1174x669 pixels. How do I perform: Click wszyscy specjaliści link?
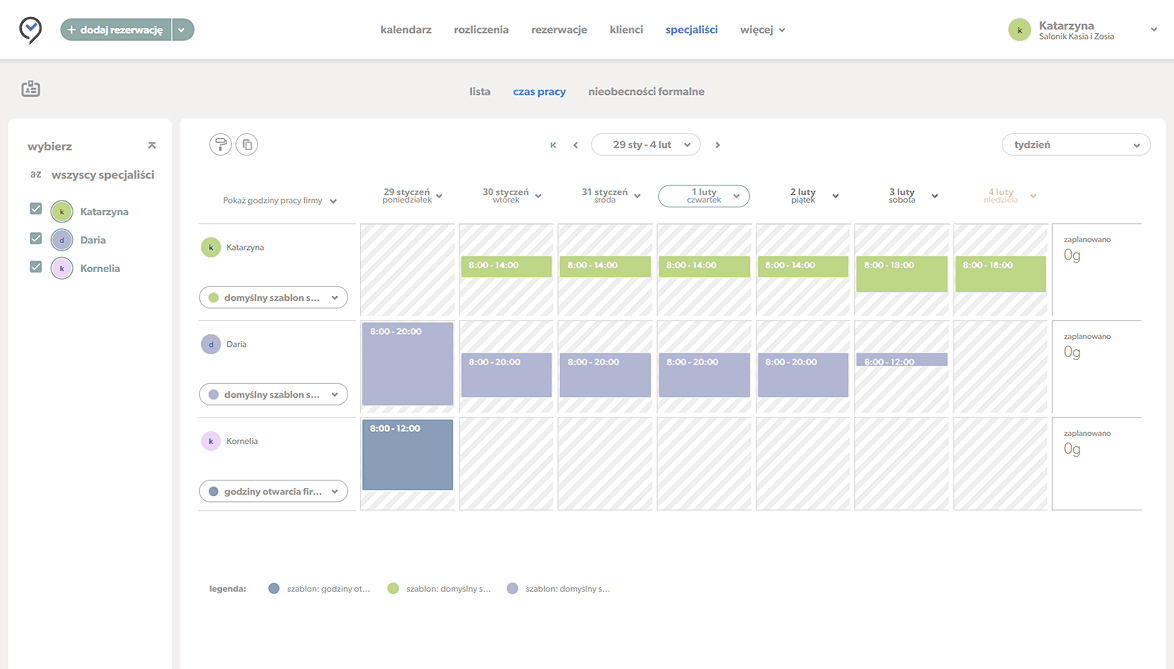[103, 175]
